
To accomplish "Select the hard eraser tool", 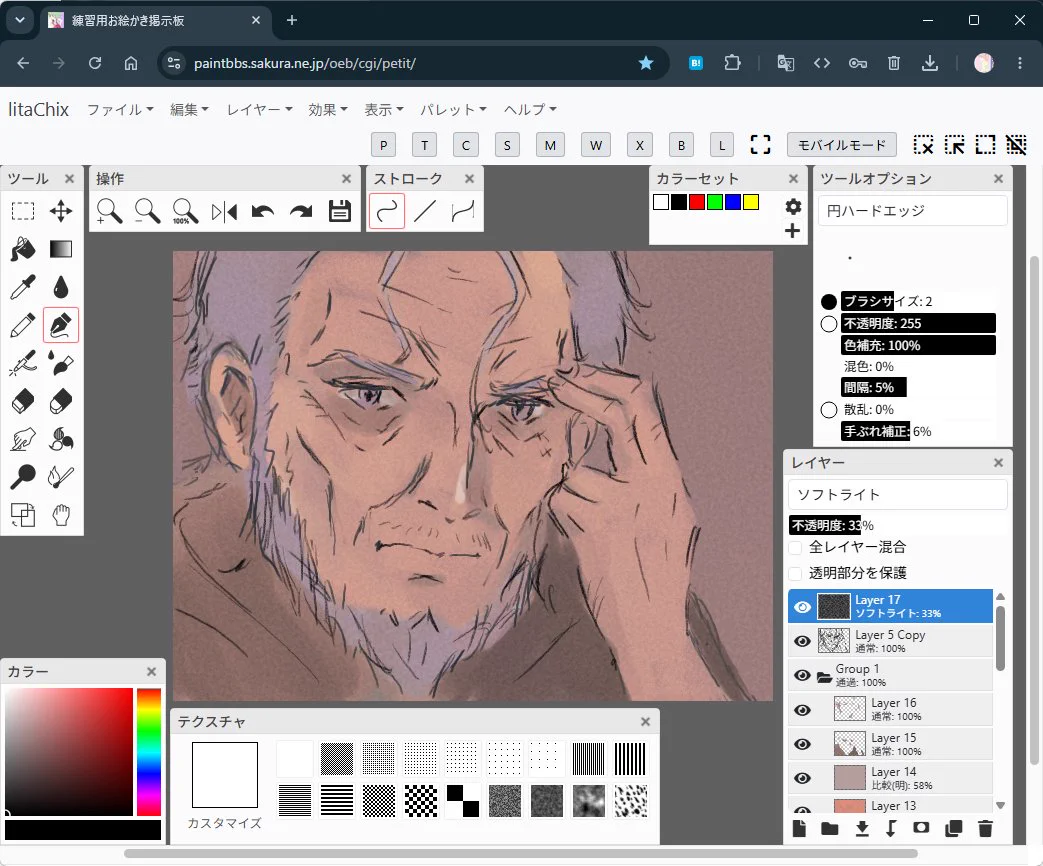I will click(23, 401).
